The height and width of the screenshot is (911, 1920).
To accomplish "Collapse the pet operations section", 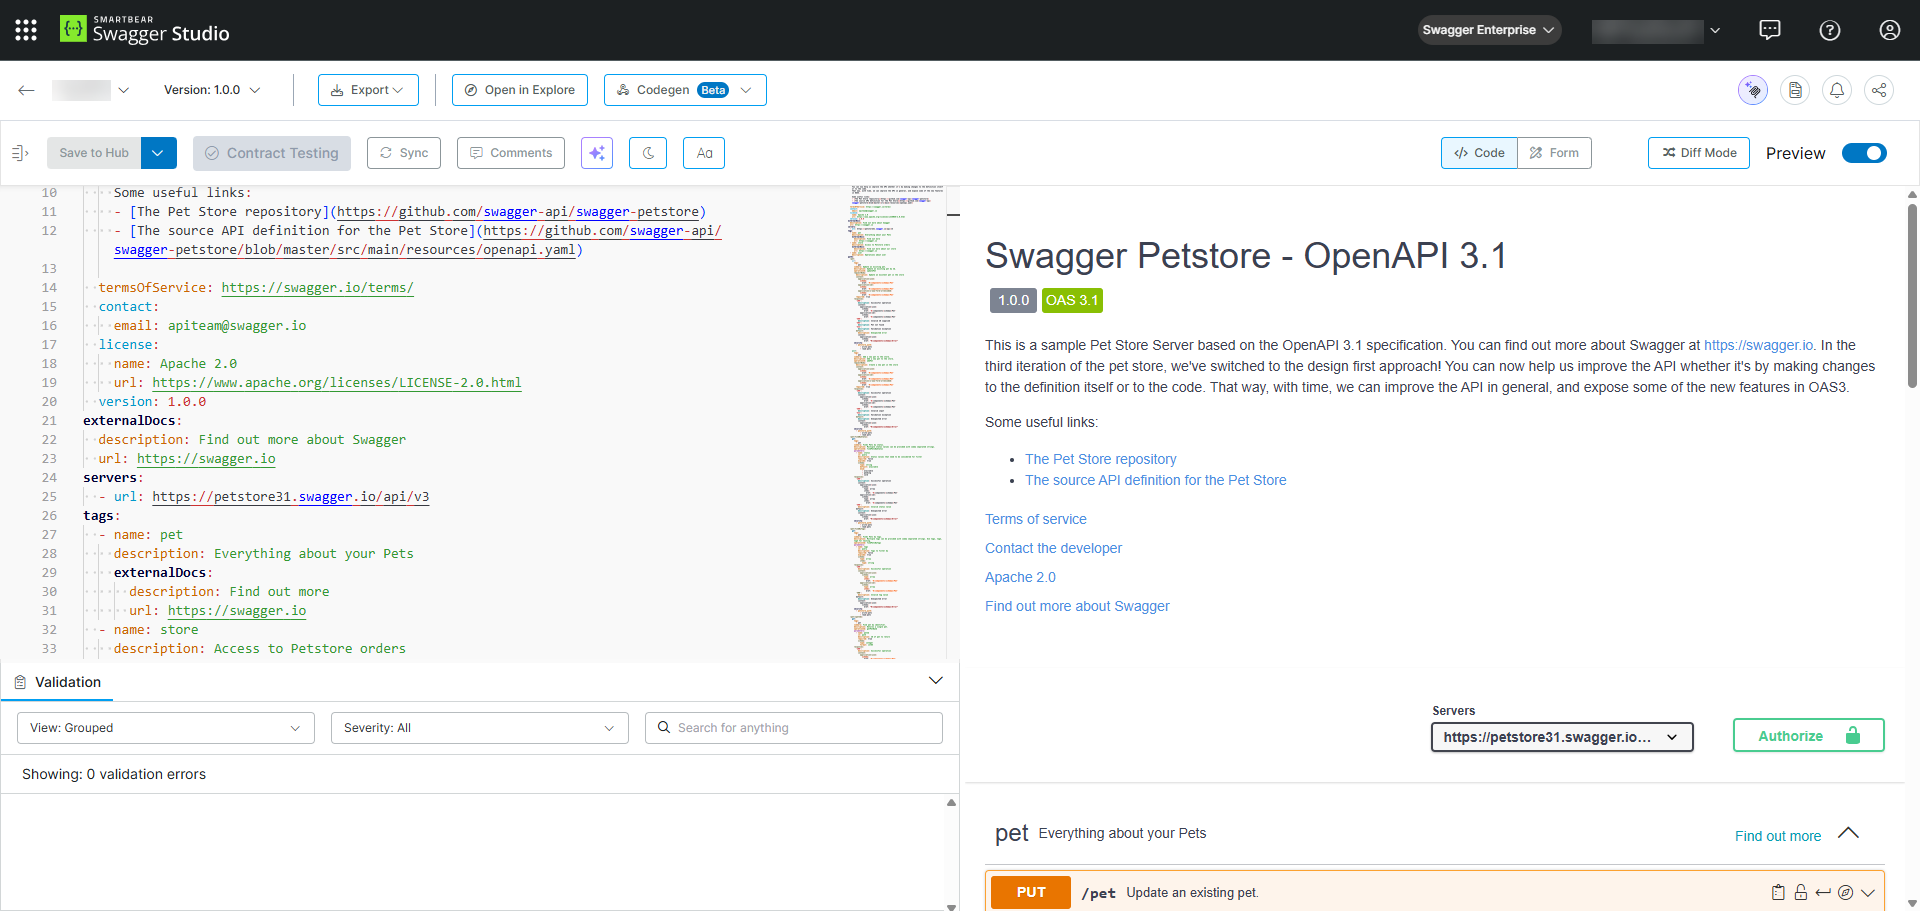I will tap(1848, 833).
